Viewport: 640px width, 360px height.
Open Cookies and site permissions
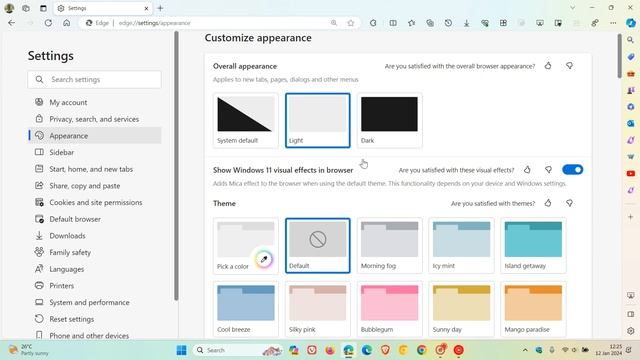[95, 202]
